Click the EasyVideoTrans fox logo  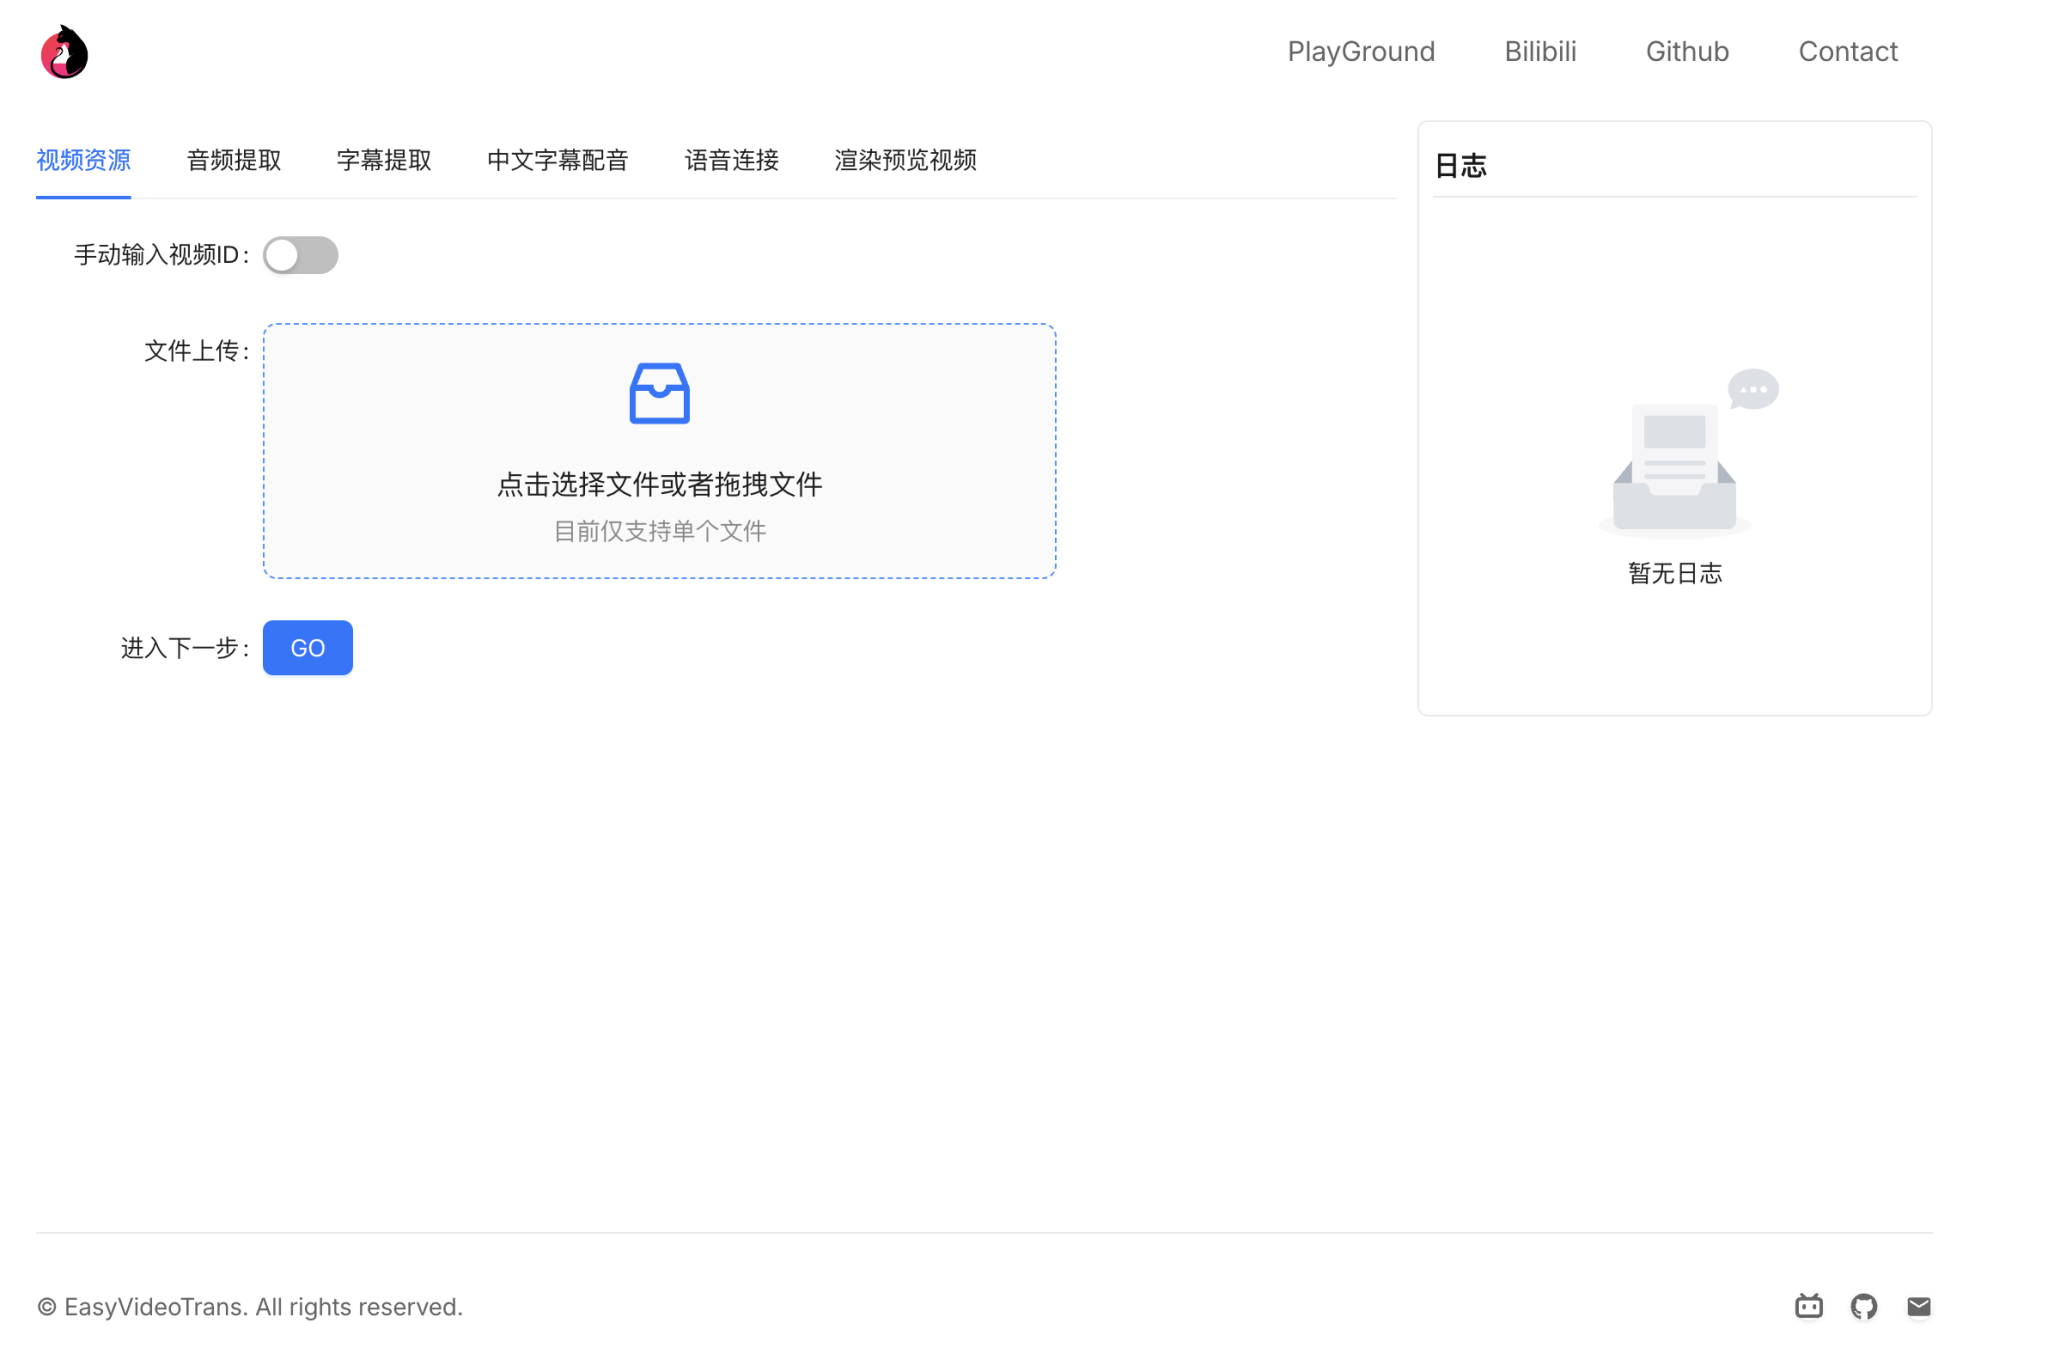point(64,52)
